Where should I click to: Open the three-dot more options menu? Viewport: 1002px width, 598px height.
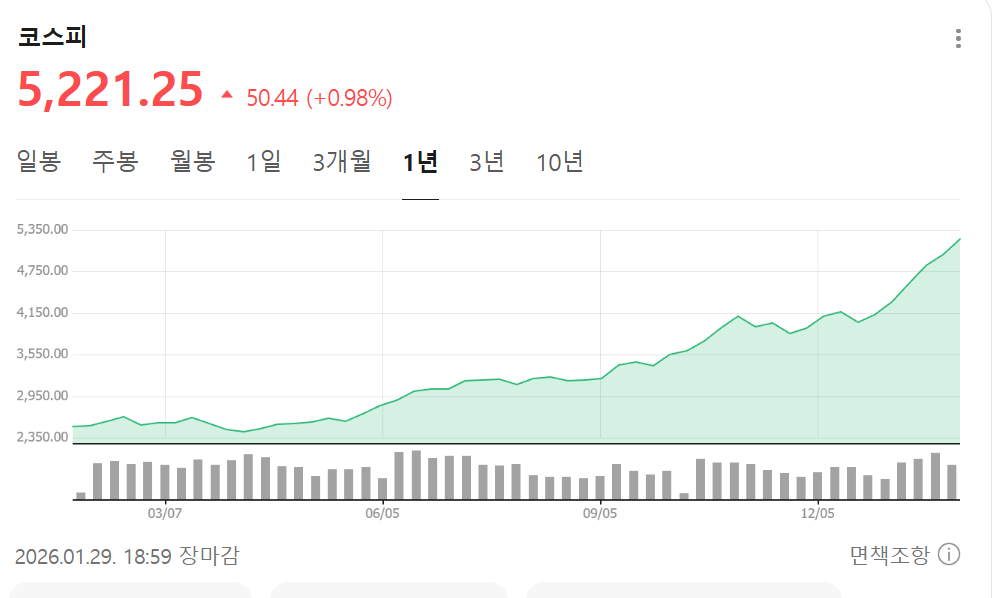coord(958,39)
